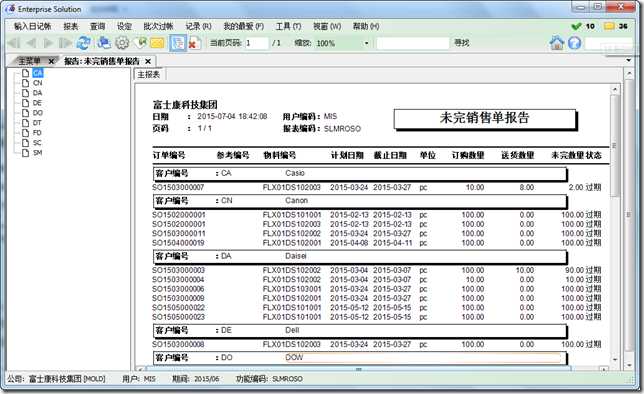Image resolution: width=644 pixels, height=394 pixels.
Task: Open the 缩放 100% zoom dropdown
Action: (x=366, y=43)
